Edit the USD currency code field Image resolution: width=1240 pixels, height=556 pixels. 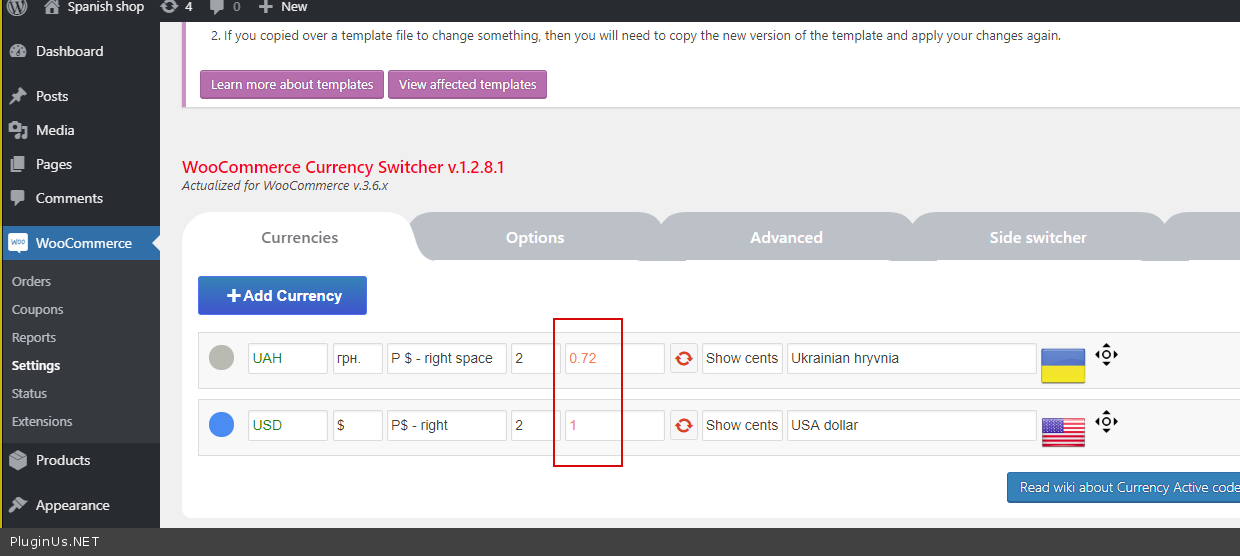288,425
